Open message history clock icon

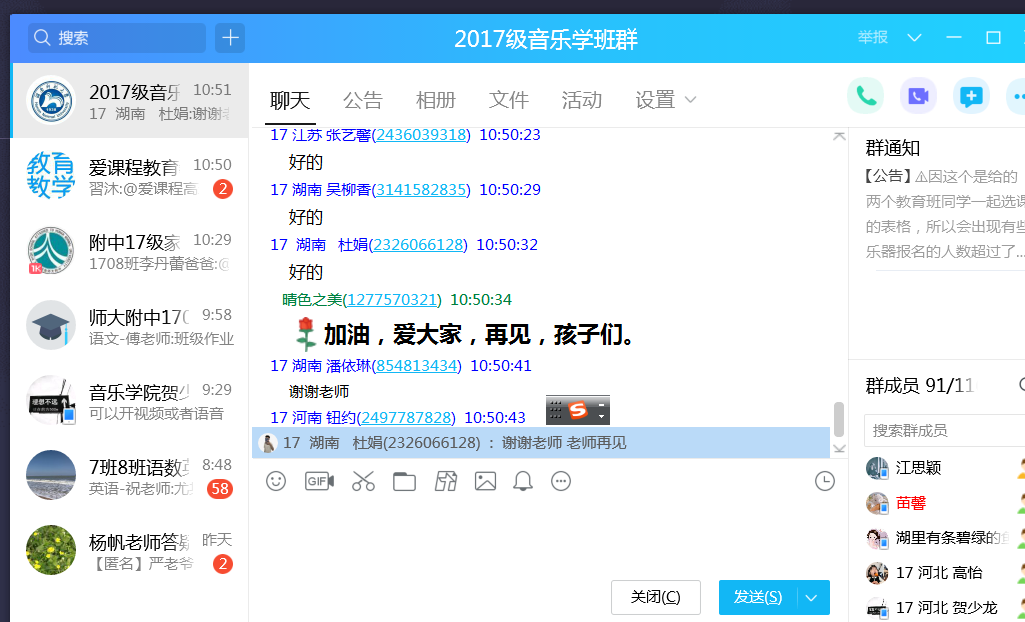[825, 481]
